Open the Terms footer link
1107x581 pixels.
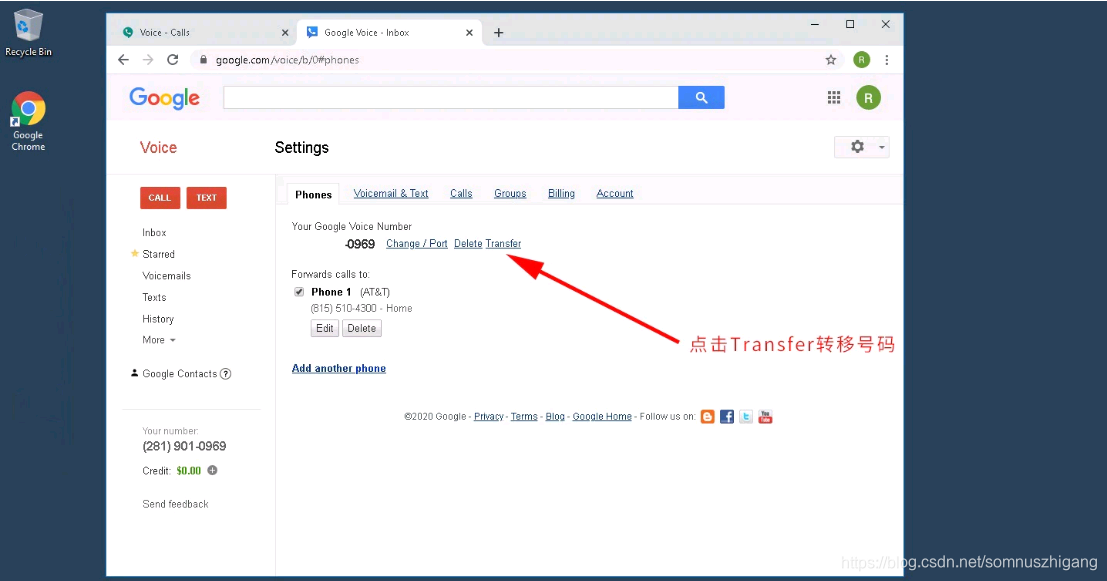coord(524,417)
